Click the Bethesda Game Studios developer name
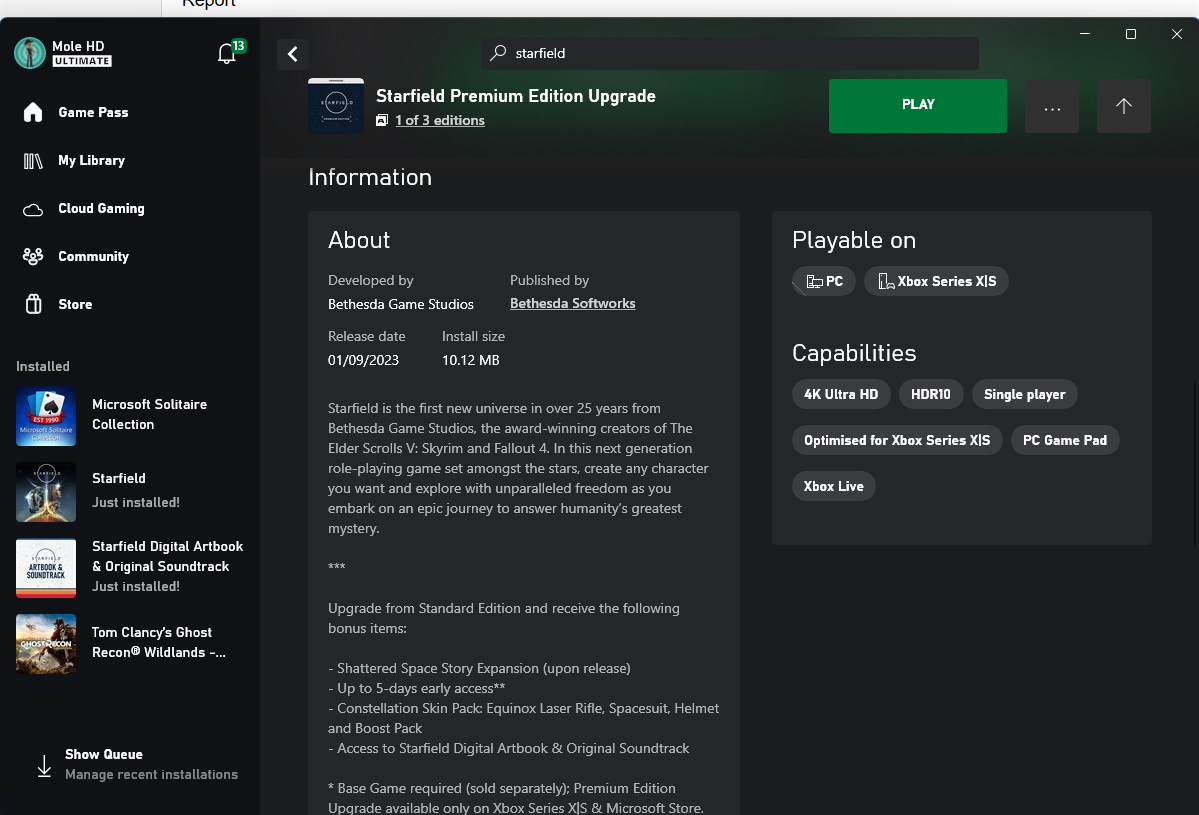Screen dimensions: 1199x815 coord(401,304)
